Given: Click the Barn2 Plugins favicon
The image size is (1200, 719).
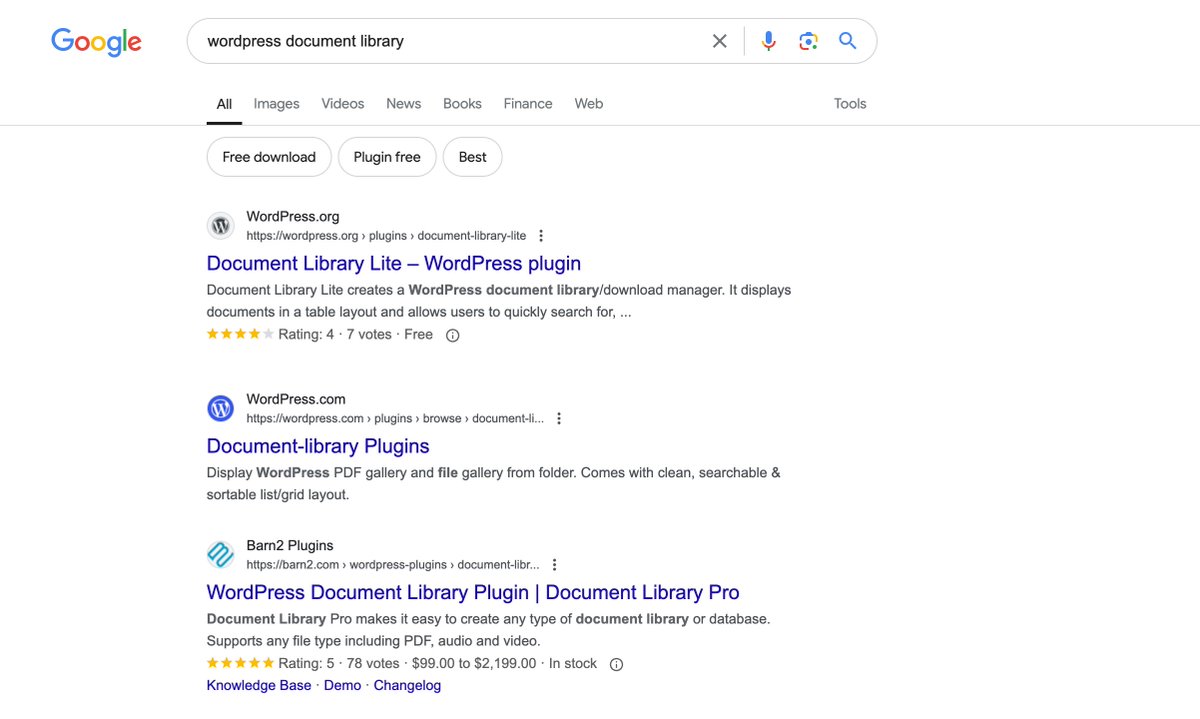Looking at the screenshot, I should (x=221, y=554).
